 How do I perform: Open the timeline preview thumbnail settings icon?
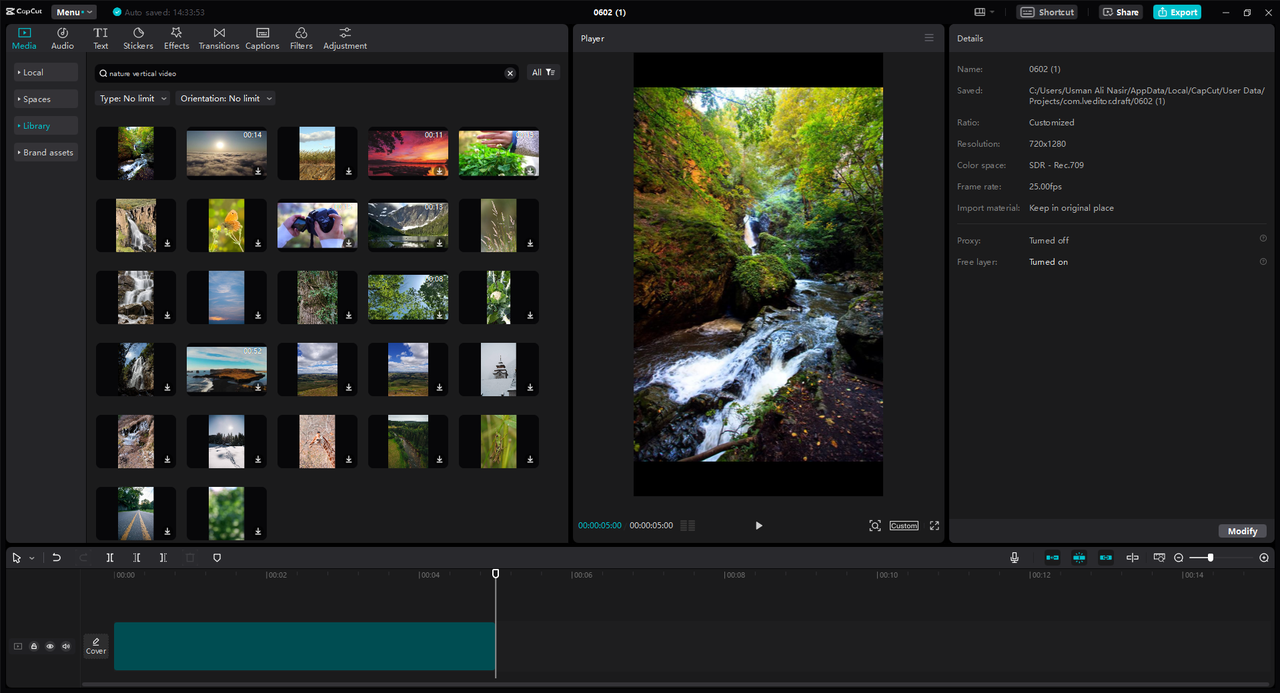coord(1159,558)
